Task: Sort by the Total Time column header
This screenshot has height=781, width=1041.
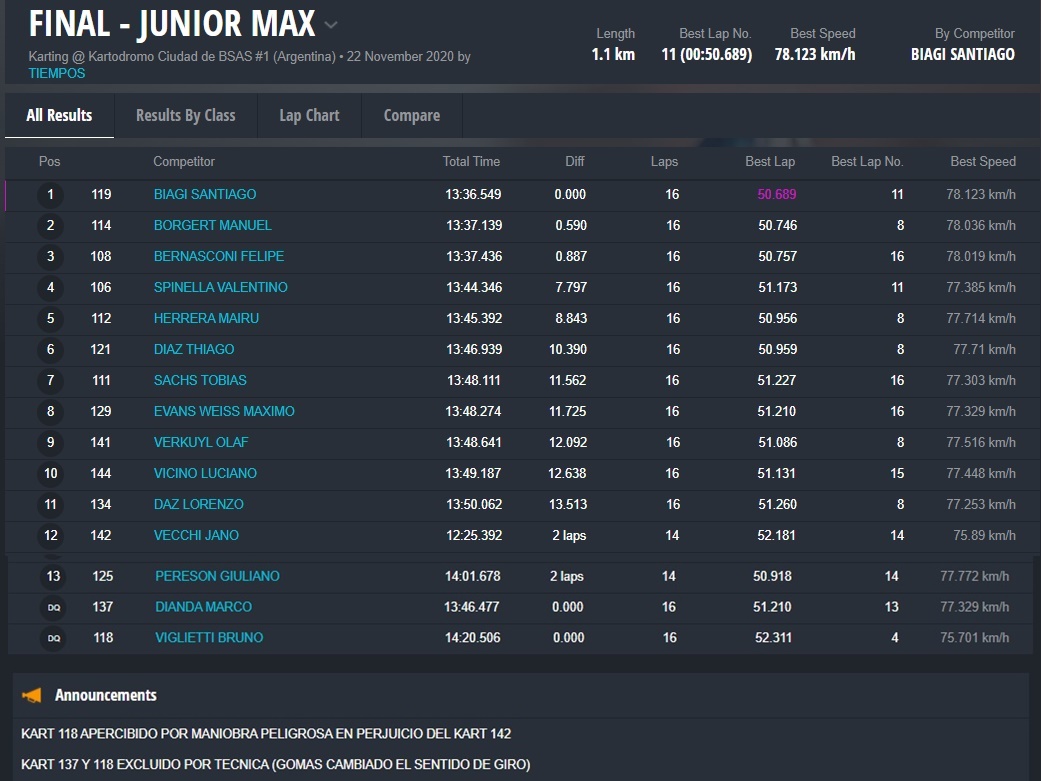Action: coord(471,161)
